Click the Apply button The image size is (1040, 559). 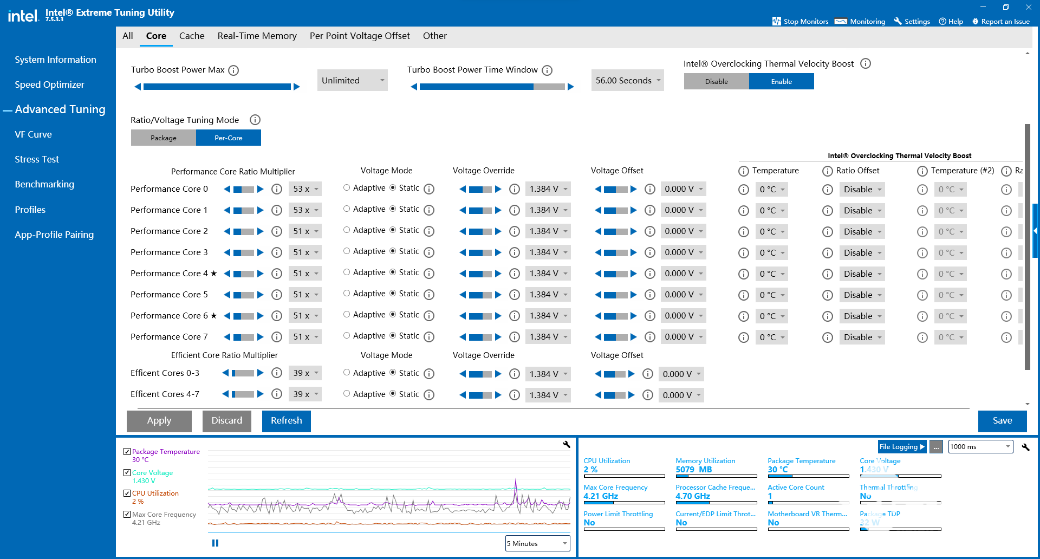coord(159,420)
